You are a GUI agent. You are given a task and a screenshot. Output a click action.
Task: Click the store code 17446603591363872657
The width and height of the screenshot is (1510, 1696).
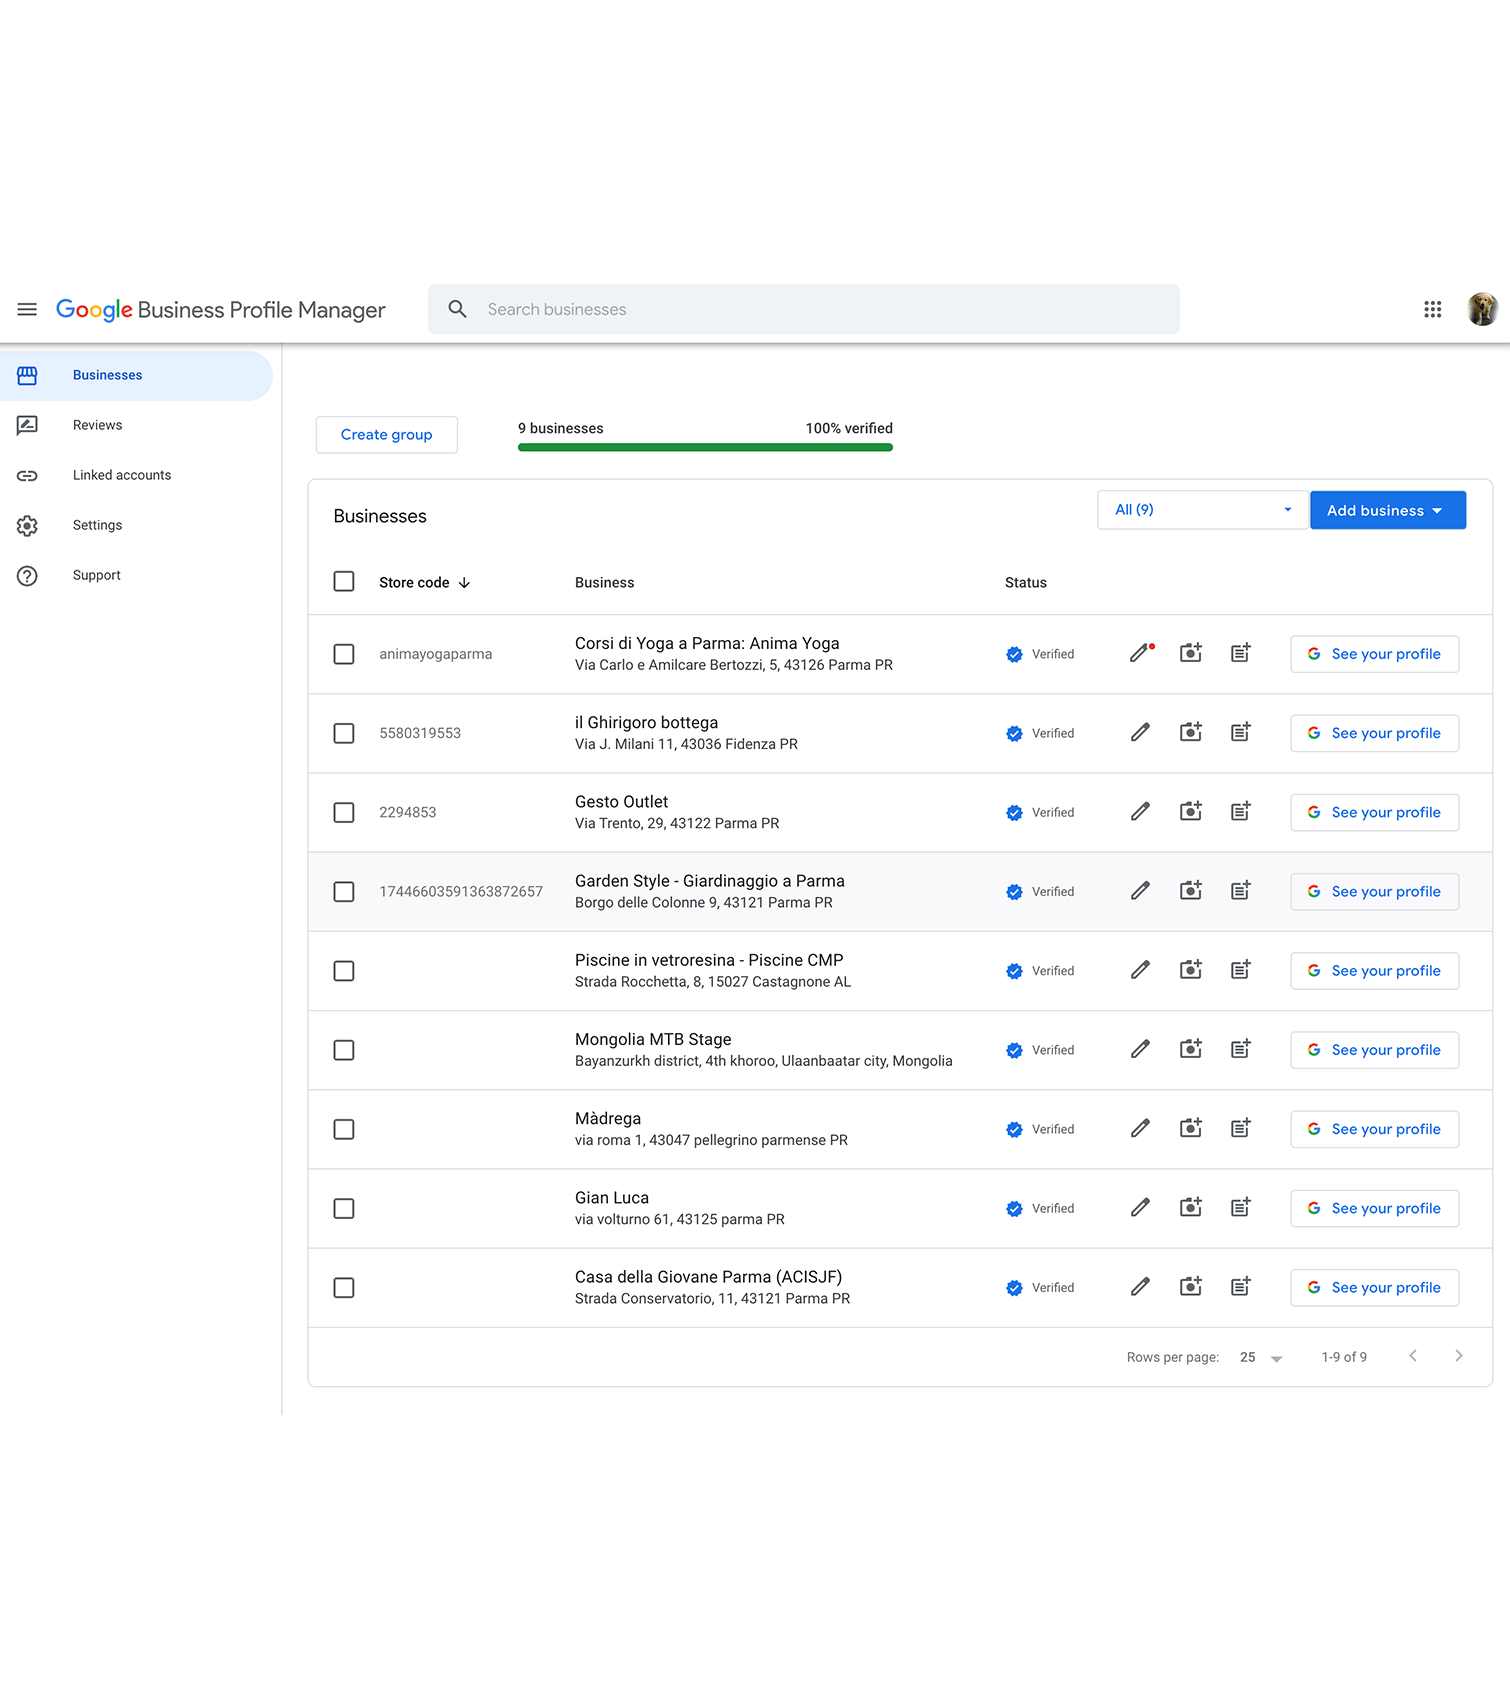click(x=461, y=892)
